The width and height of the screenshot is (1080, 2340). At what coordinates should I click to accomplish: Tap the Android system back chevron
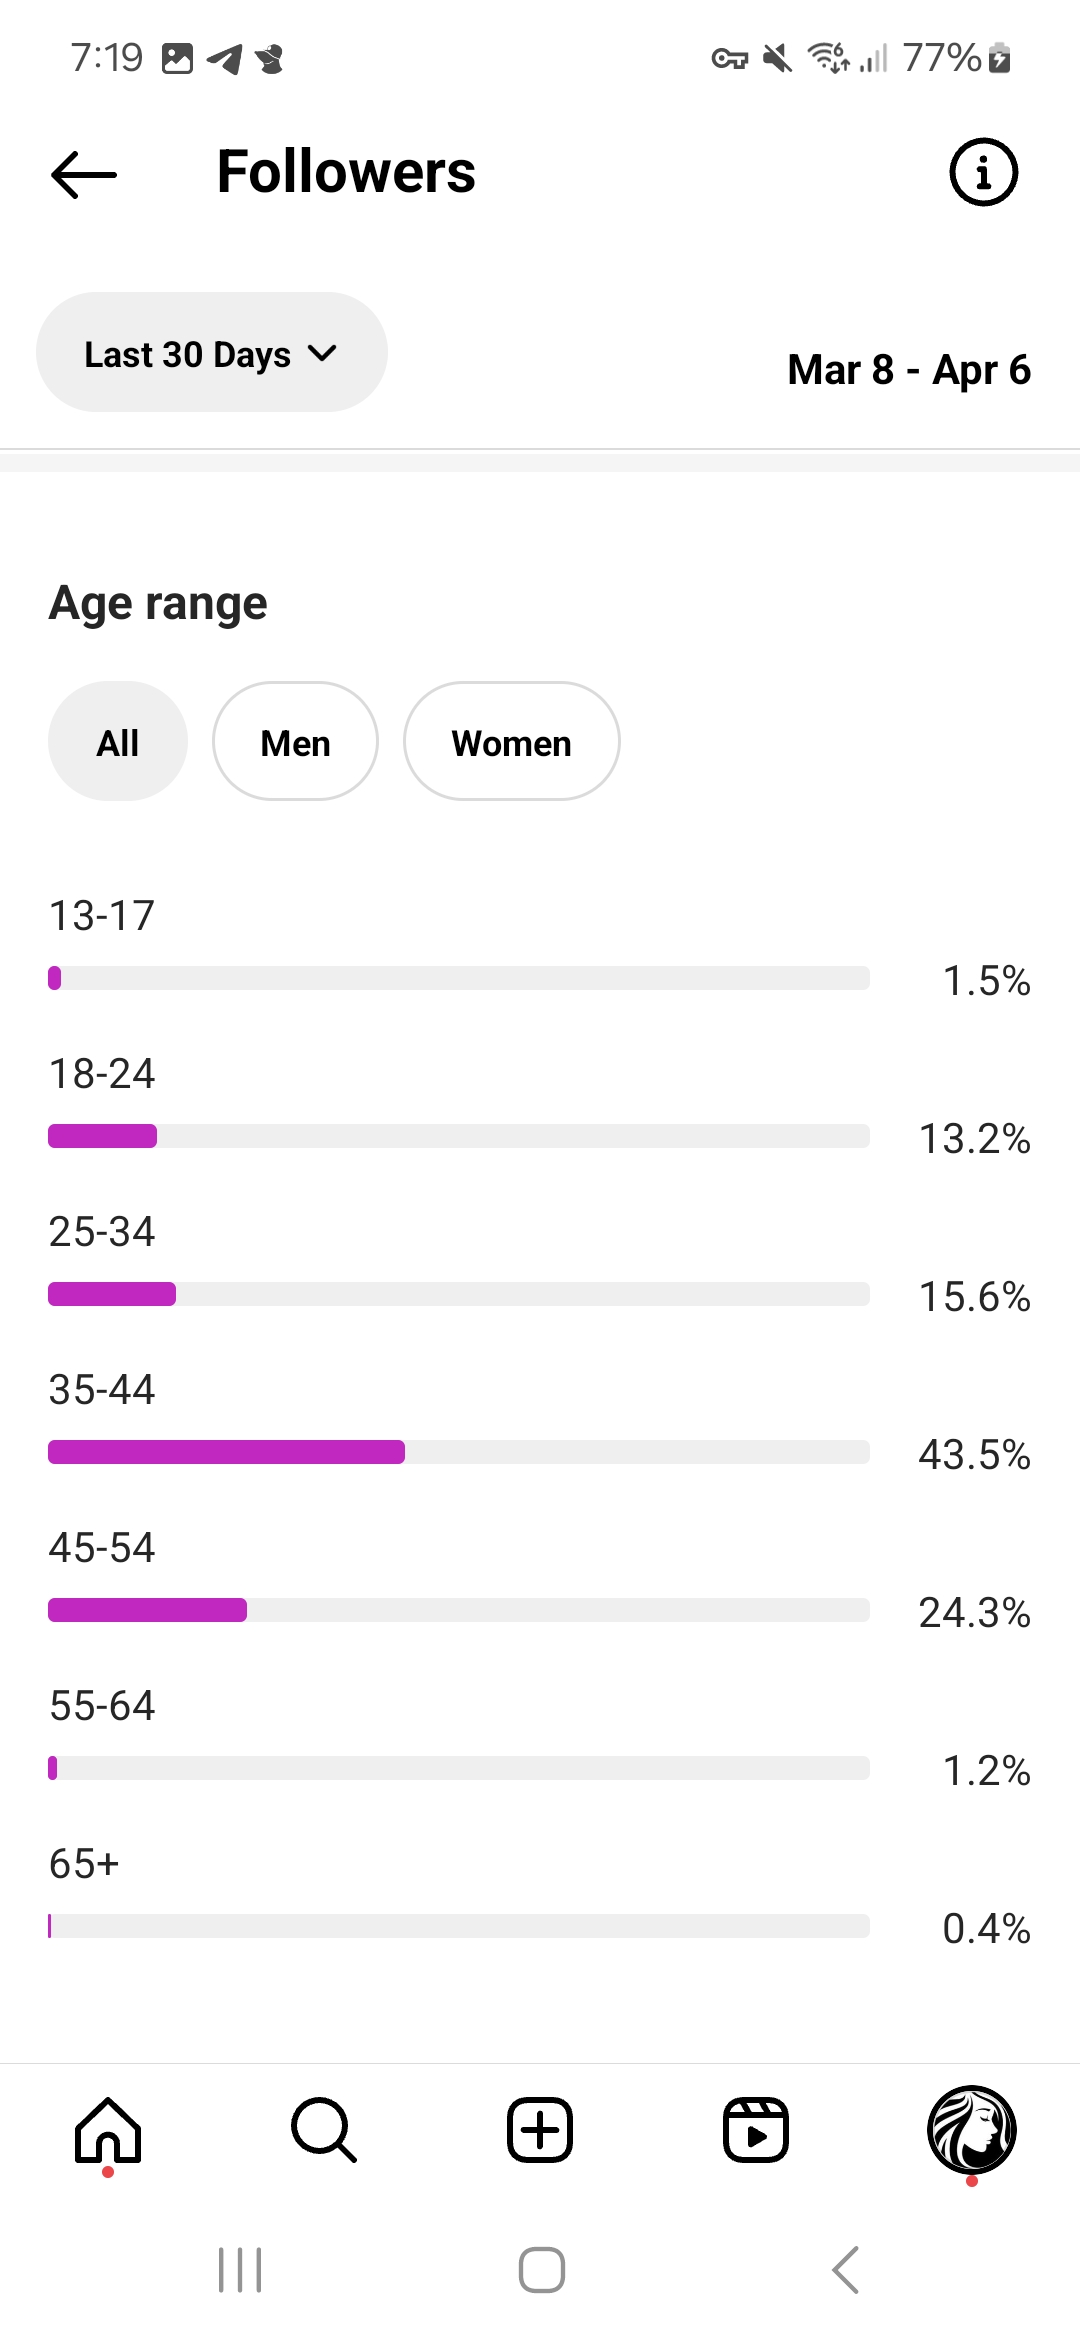point(846,2270)
